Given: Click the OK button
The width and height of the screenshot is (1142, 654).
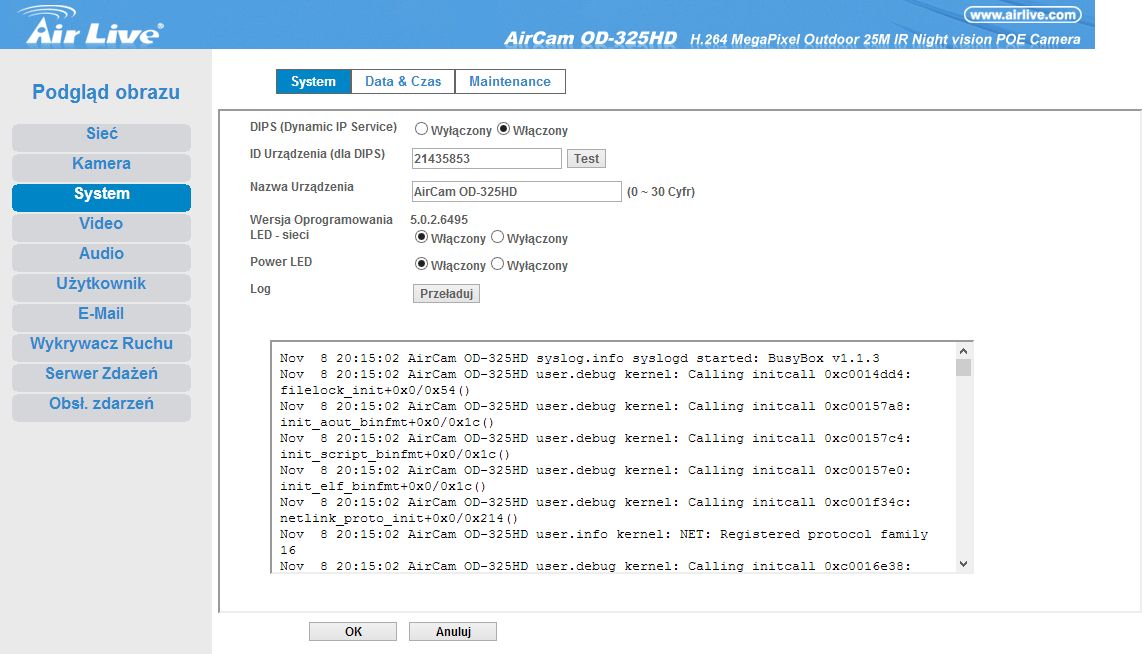Looking at the screenshot, I should (x=353, y=631).
